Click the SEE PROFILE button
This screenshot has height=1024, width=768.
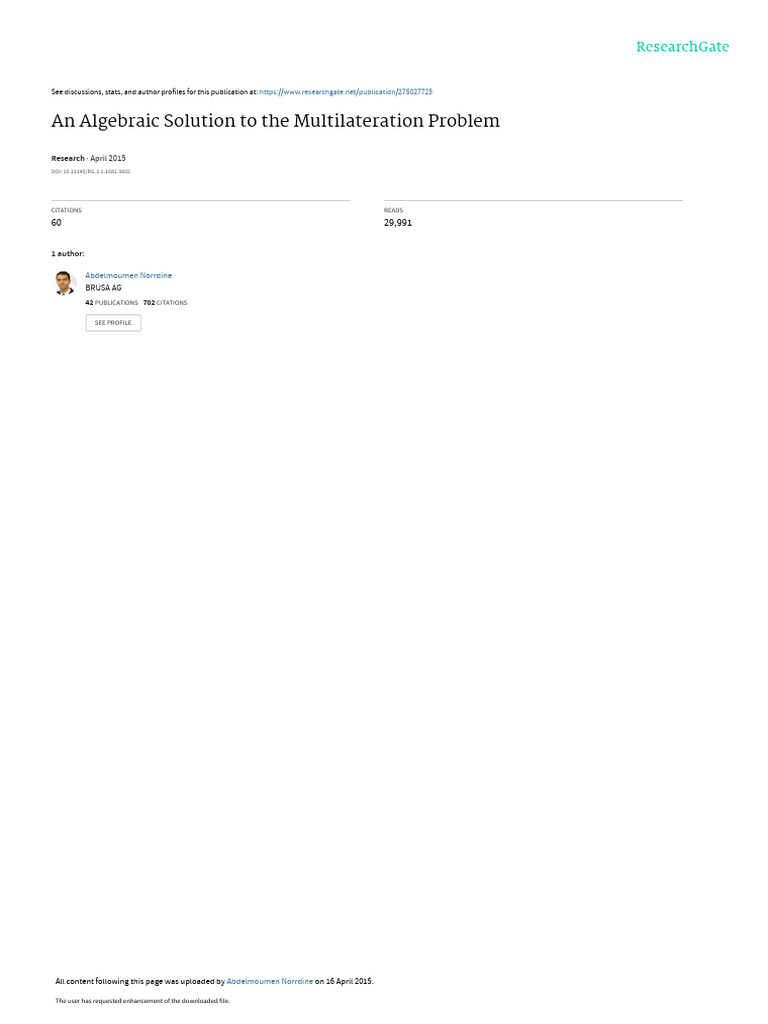coord(113,323)
